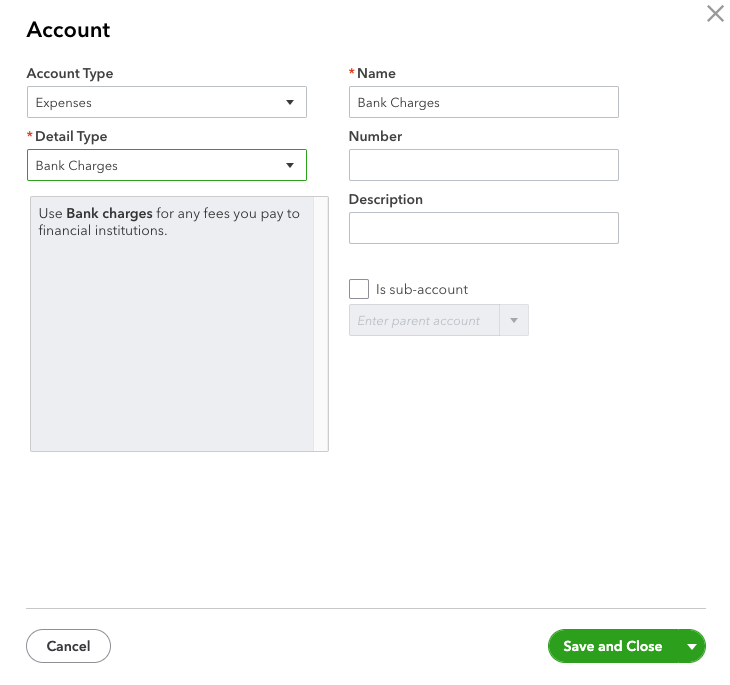Enable the Is sub-account checkbox
Screen dimensions: 730x685
tap(359, 289)
